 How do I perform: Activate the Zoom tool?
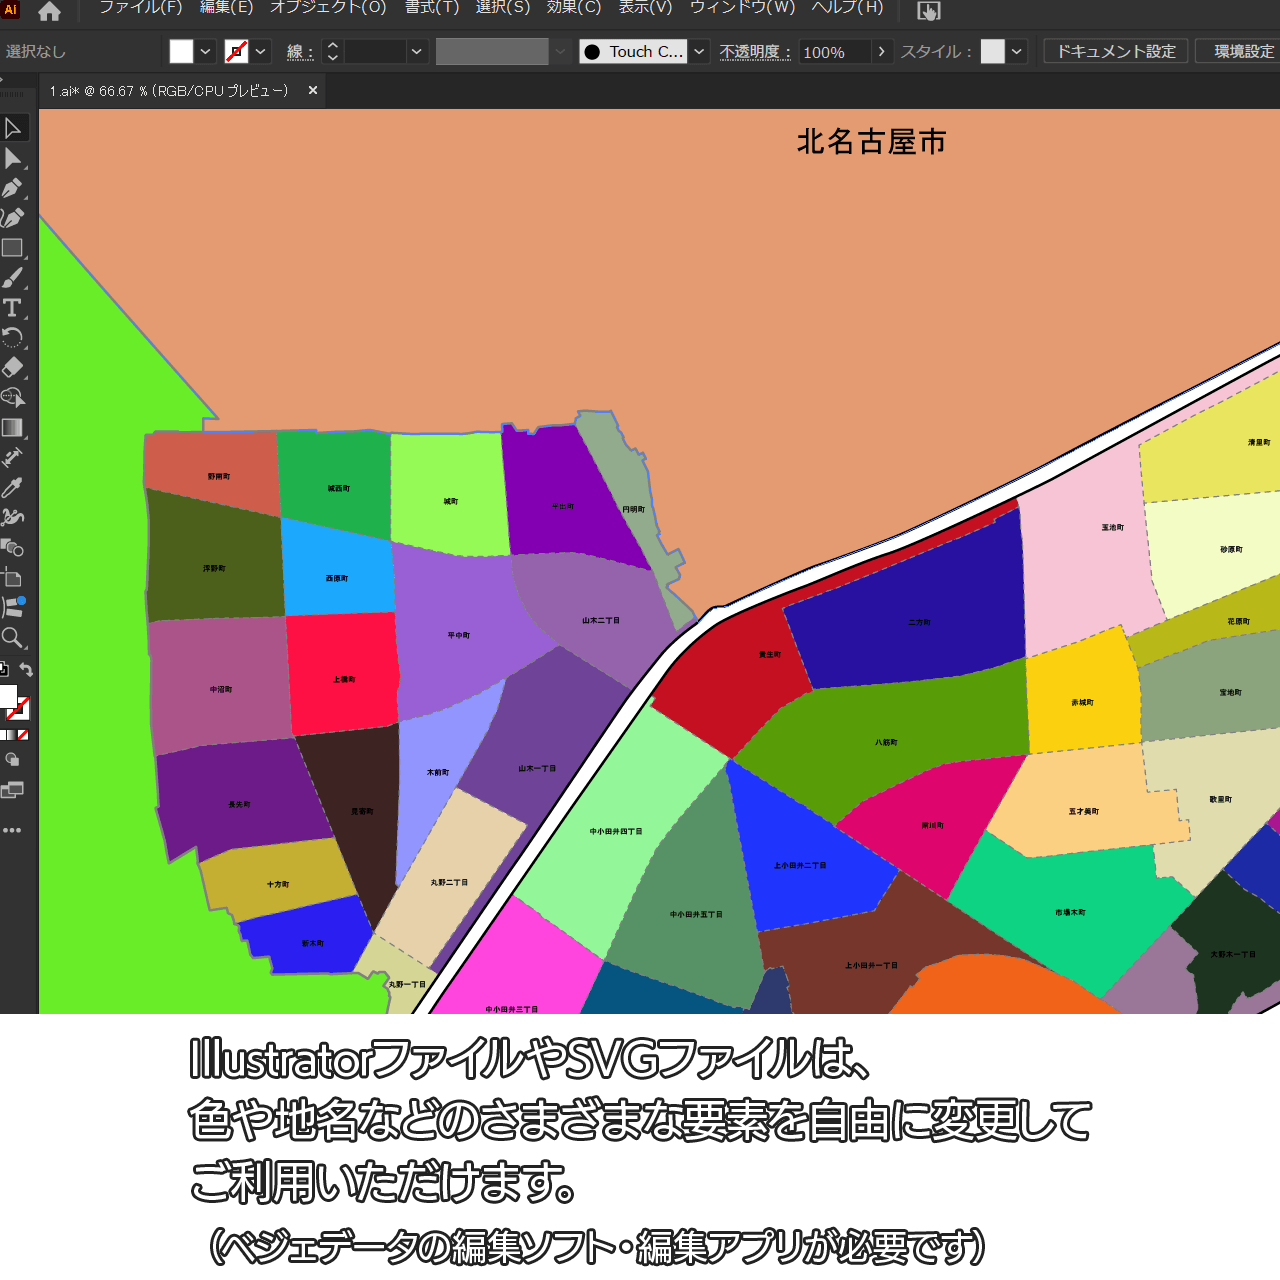click(x=13, y=638)
